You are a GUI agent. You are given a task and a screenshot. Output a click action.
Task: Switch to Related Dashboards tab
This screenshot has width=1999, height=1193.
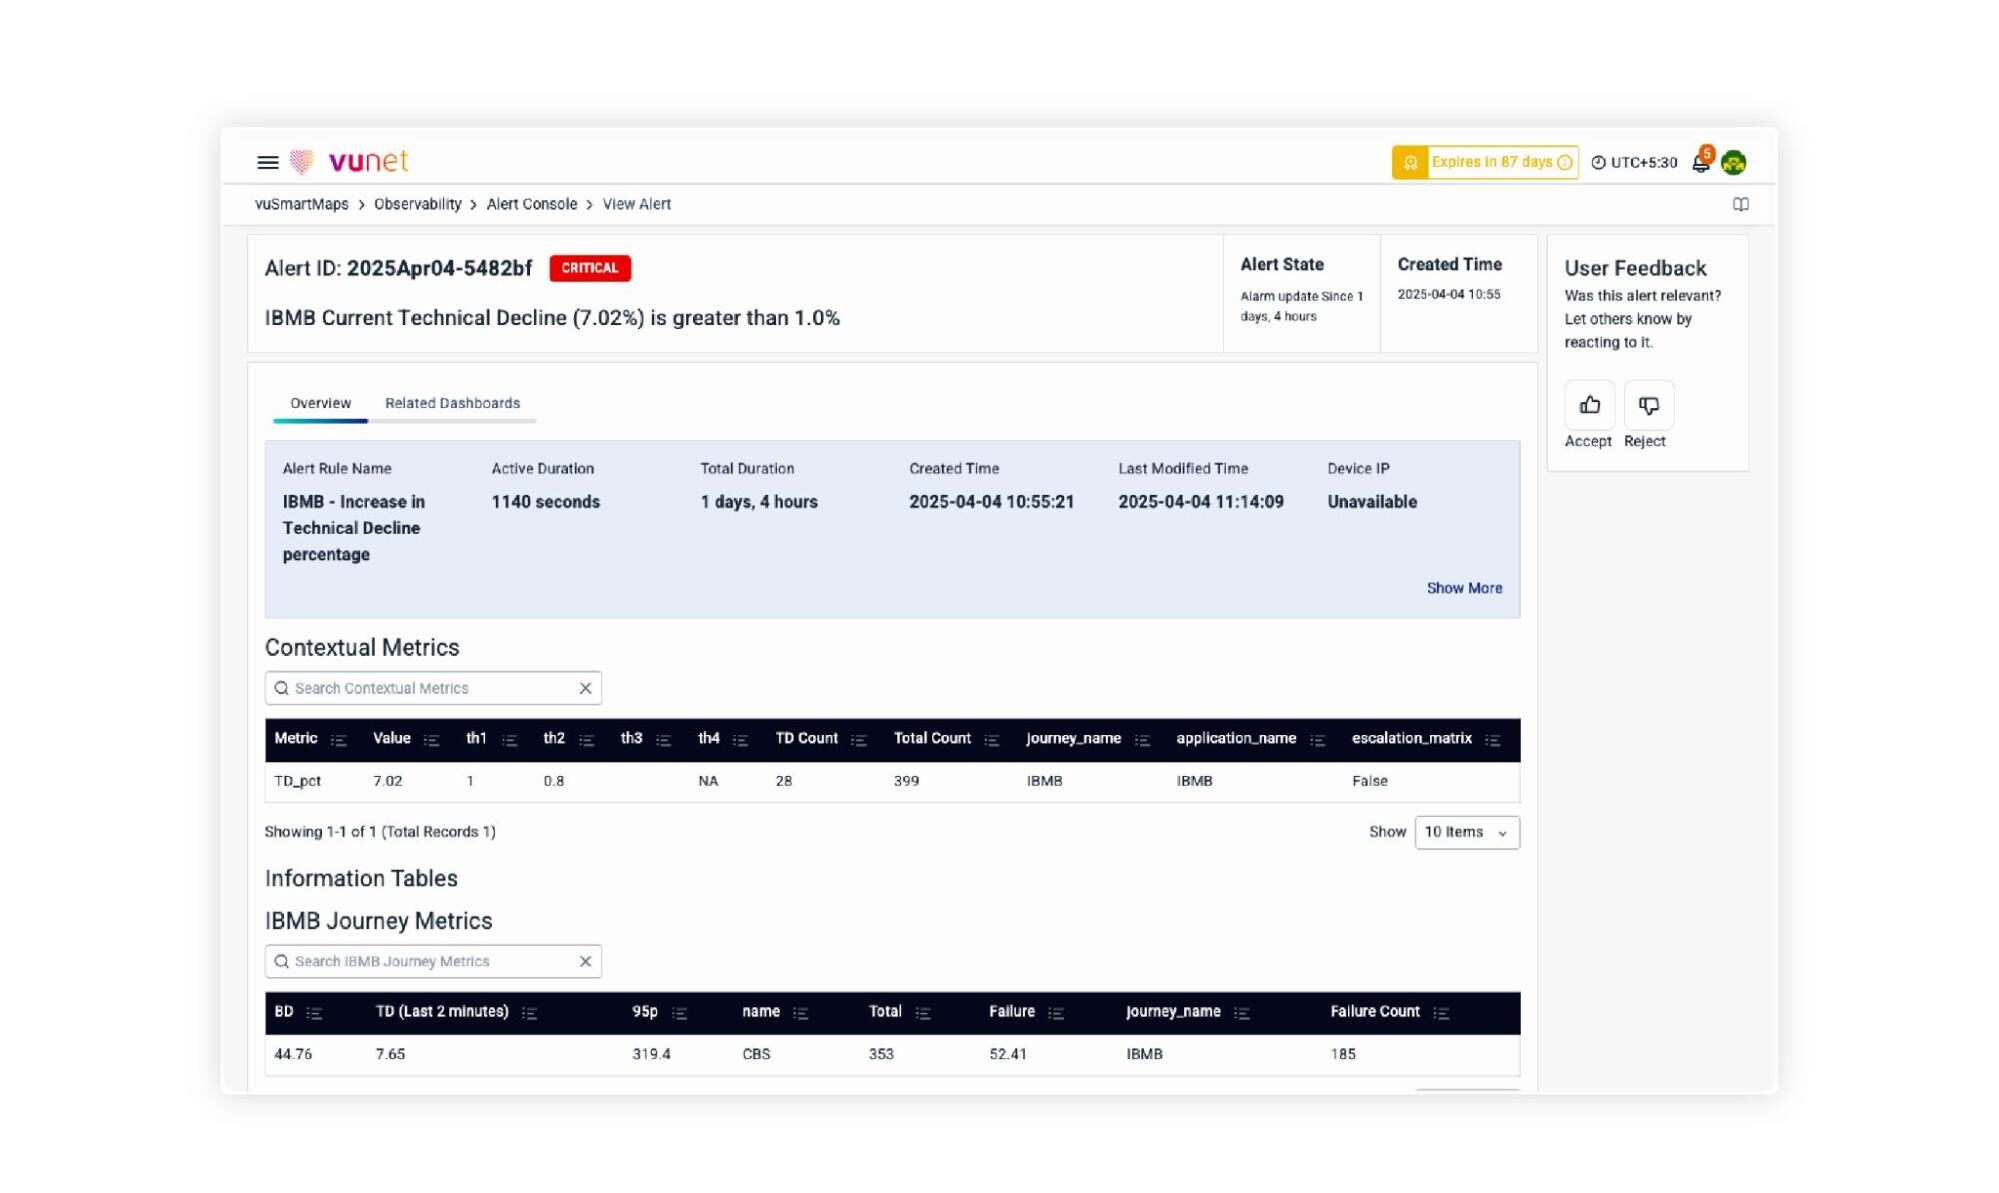452,403
